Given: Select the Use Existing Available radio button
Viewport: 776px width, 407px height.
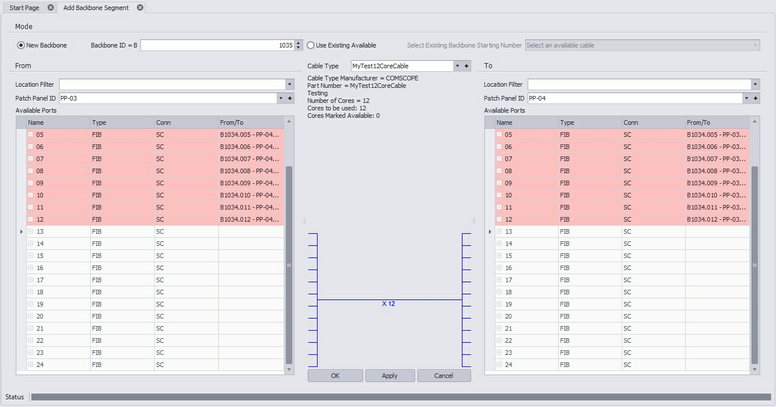Looking at the screenshot, I should (x=310, y=45).
